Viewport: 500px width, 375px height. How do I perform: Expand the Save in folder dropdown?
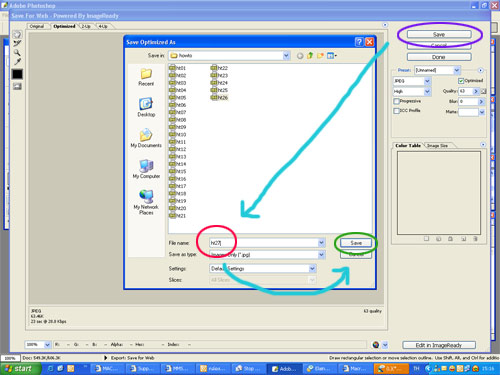pyautogui.click(x=286, y=56)
